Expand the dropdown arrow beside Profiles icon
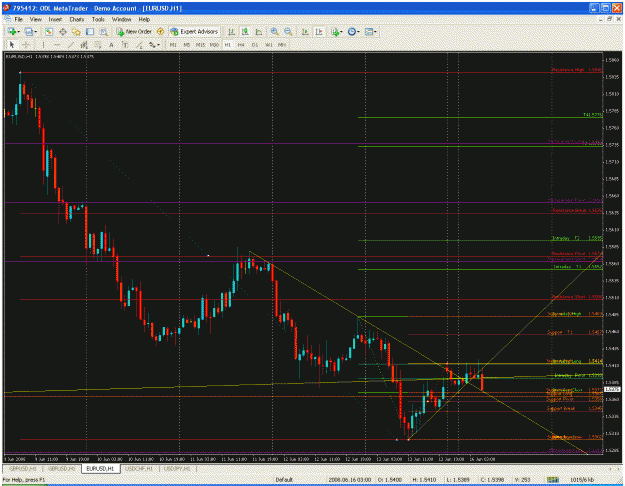 [x=35, y=31]
